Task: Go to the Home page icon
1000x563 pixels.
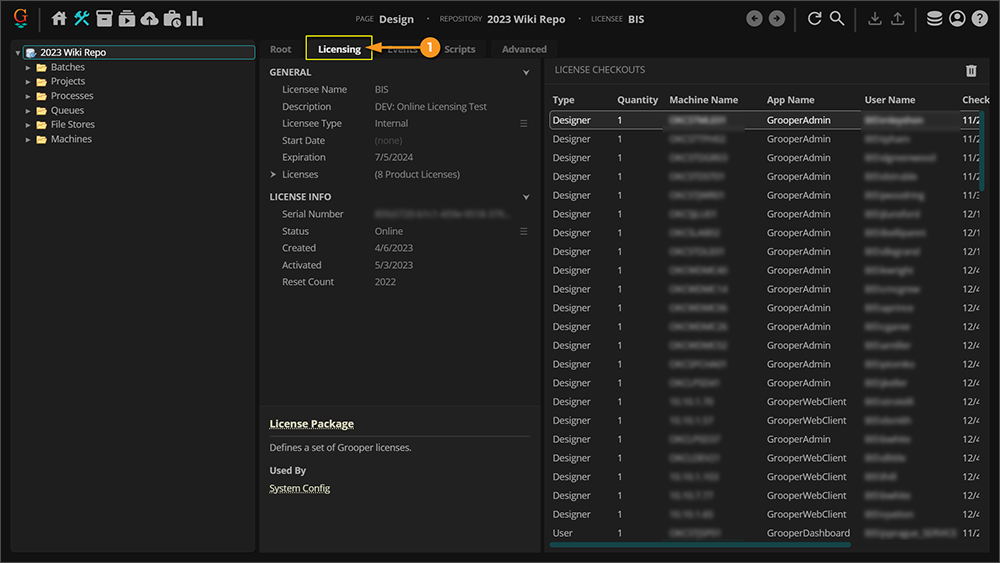Action: click(59, 19)
